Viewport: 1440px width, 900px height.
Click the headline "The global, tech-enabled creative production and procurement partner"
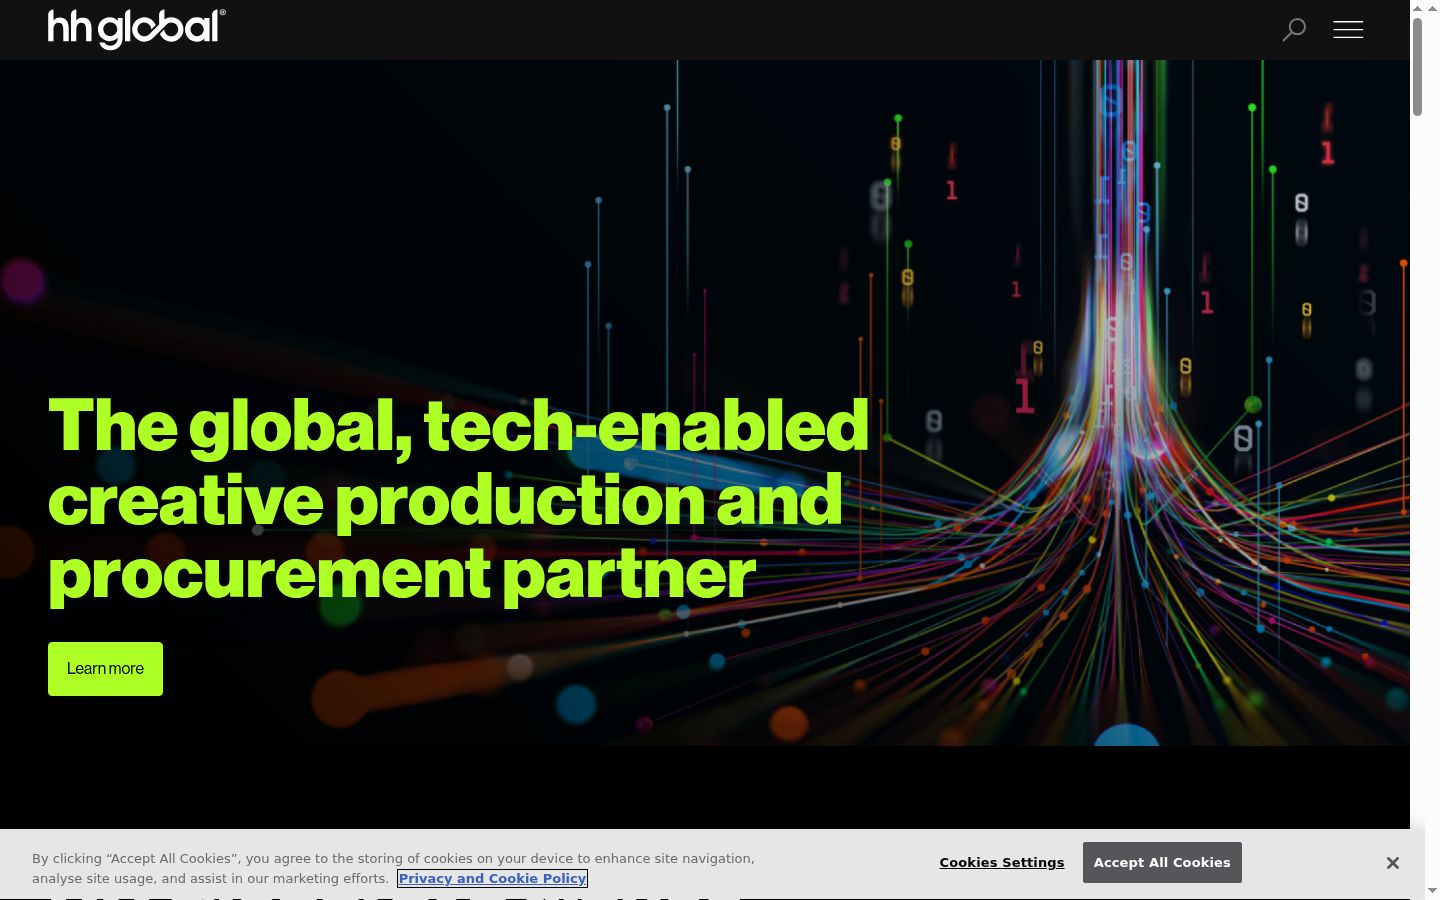pos(458,500)
